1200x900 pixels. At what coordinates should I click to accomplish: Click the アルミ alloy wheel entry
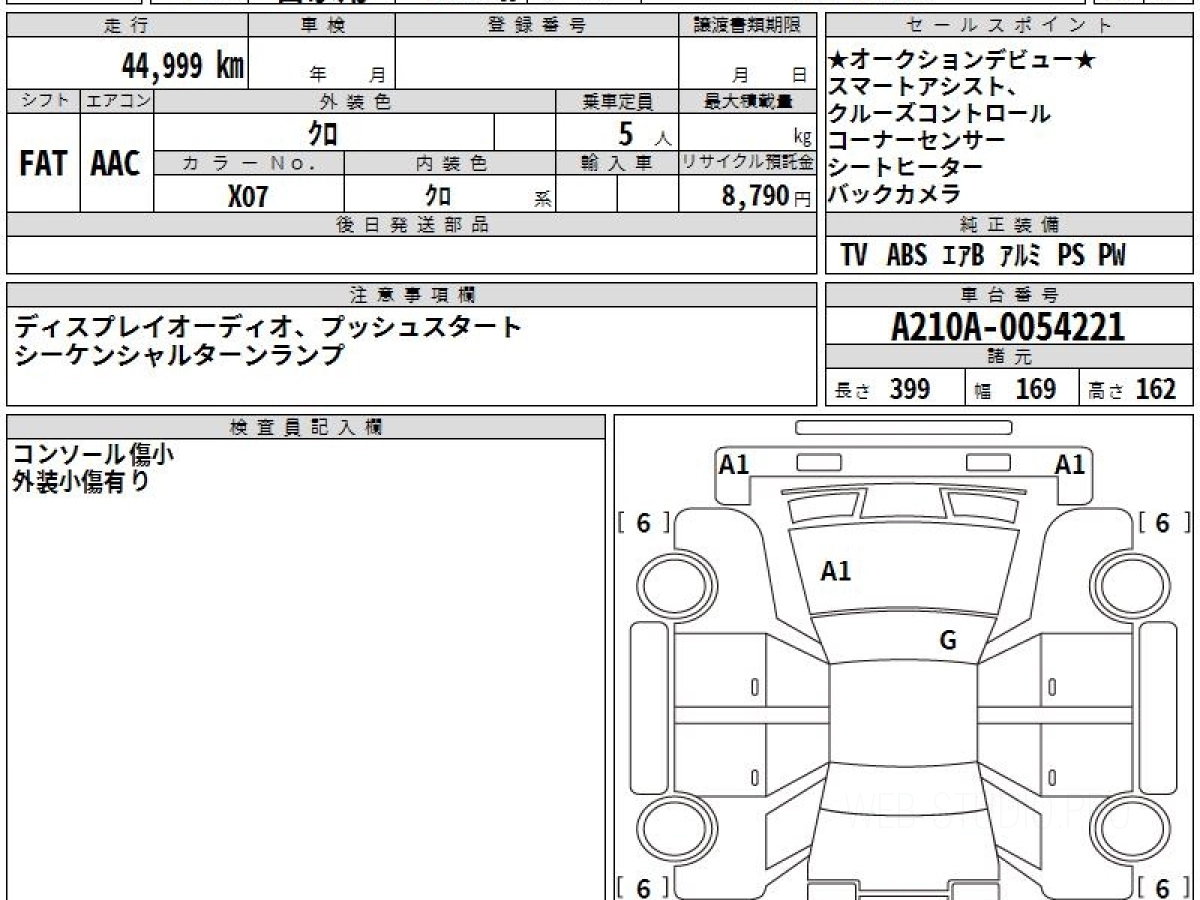(x=1020, y=256)
